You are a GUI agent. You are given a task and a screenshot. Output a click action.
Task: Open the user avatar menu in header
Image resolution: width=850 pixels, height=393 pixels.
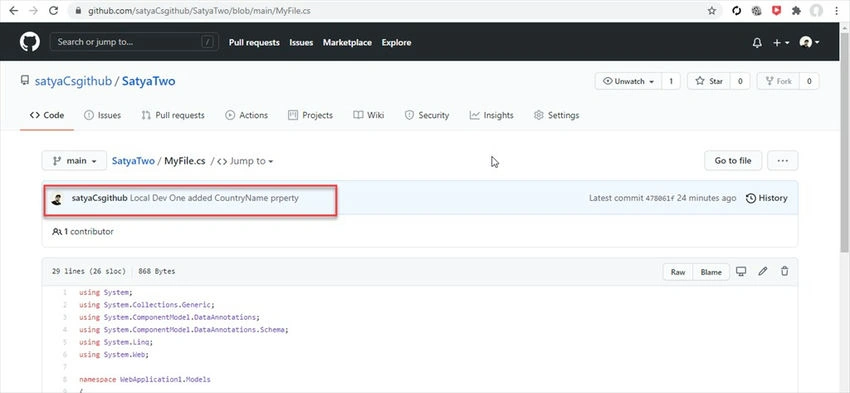click(809, 42)
